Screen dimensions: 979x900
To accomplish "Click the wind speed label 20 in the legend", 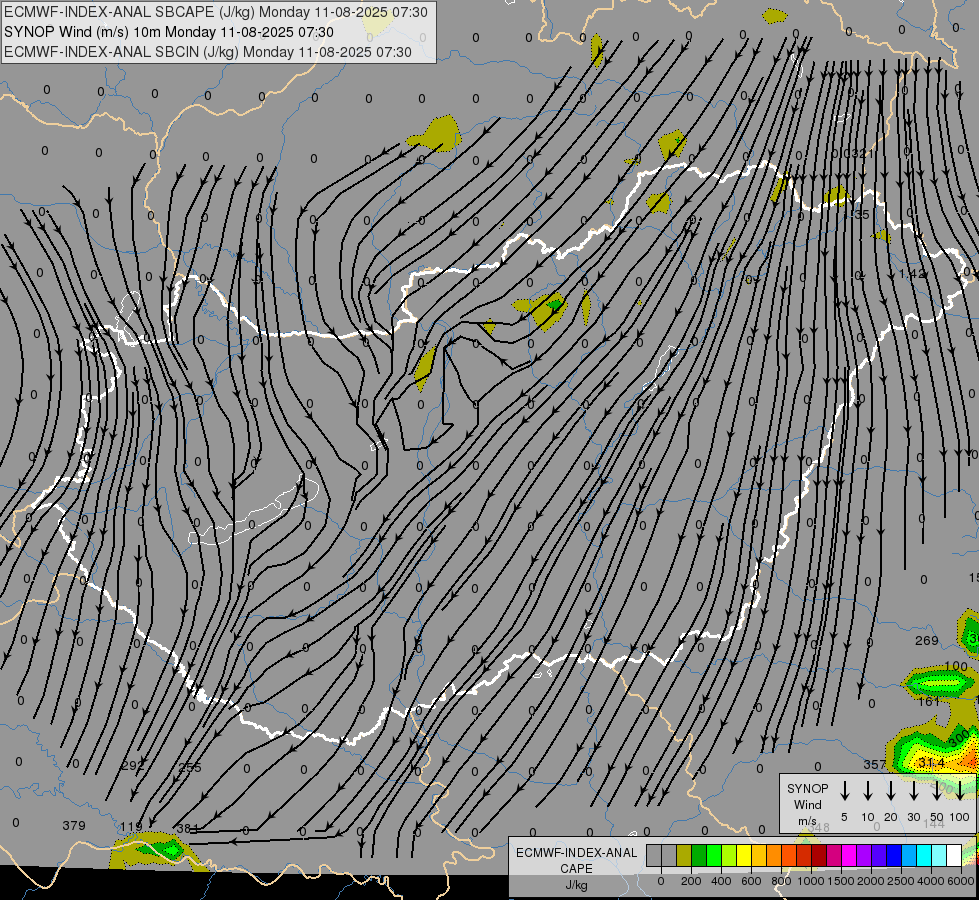I will [x=891, y=817].
